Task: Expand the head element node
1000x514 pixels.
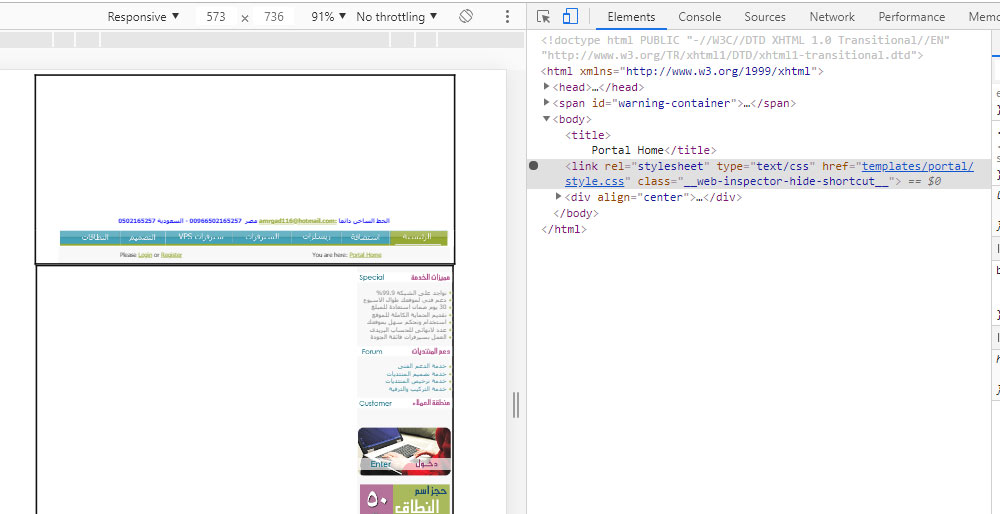Action: coord(547,87)
